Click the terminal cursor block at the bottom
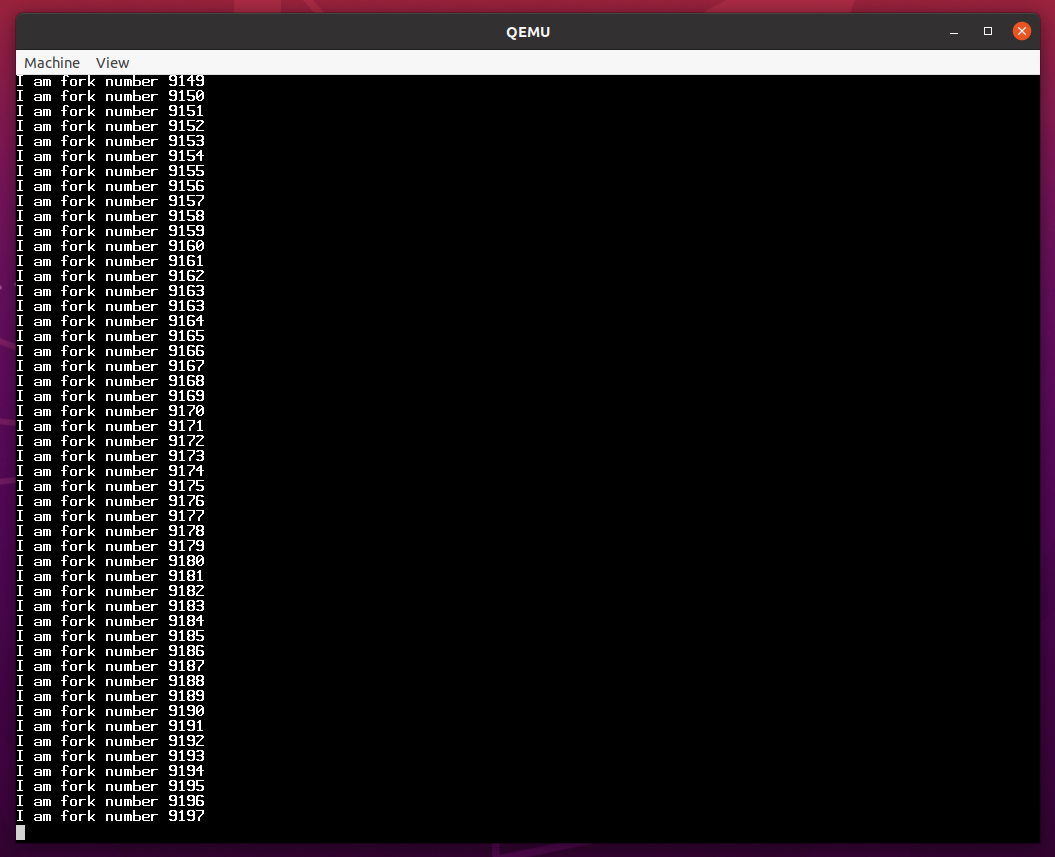Image resolution: width=1055 pixels, height=857 pixels. 21,832
